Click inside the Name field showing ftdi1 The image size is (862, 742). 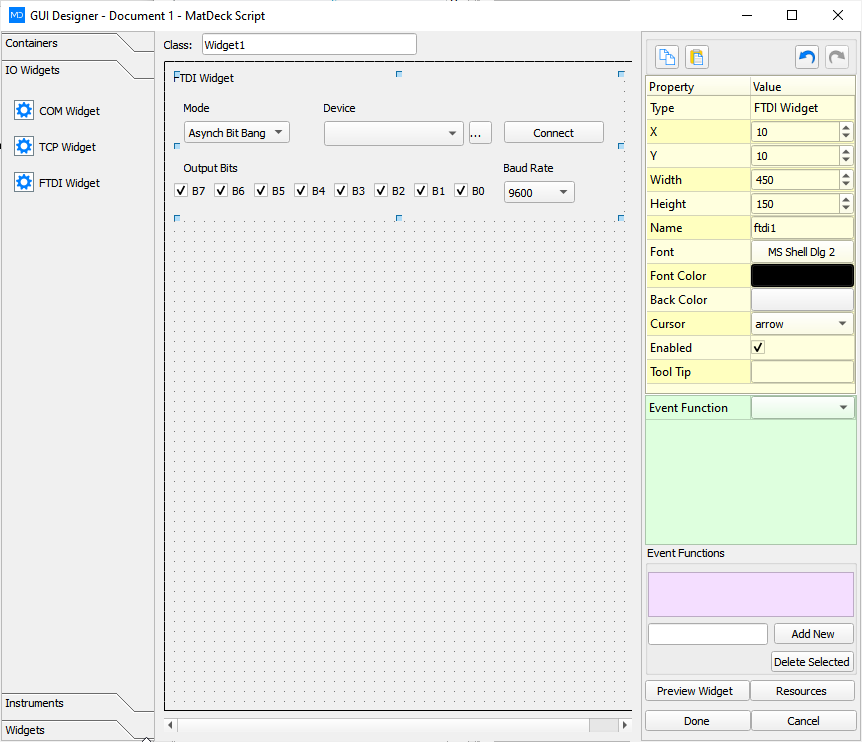coord(802,227)
